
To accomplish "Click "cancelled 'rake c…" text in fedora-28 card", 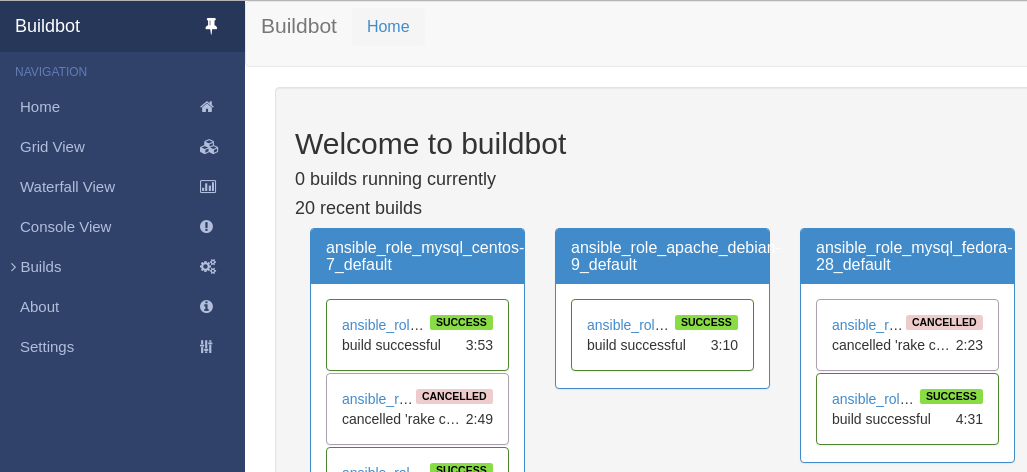I will coord(890,345).
